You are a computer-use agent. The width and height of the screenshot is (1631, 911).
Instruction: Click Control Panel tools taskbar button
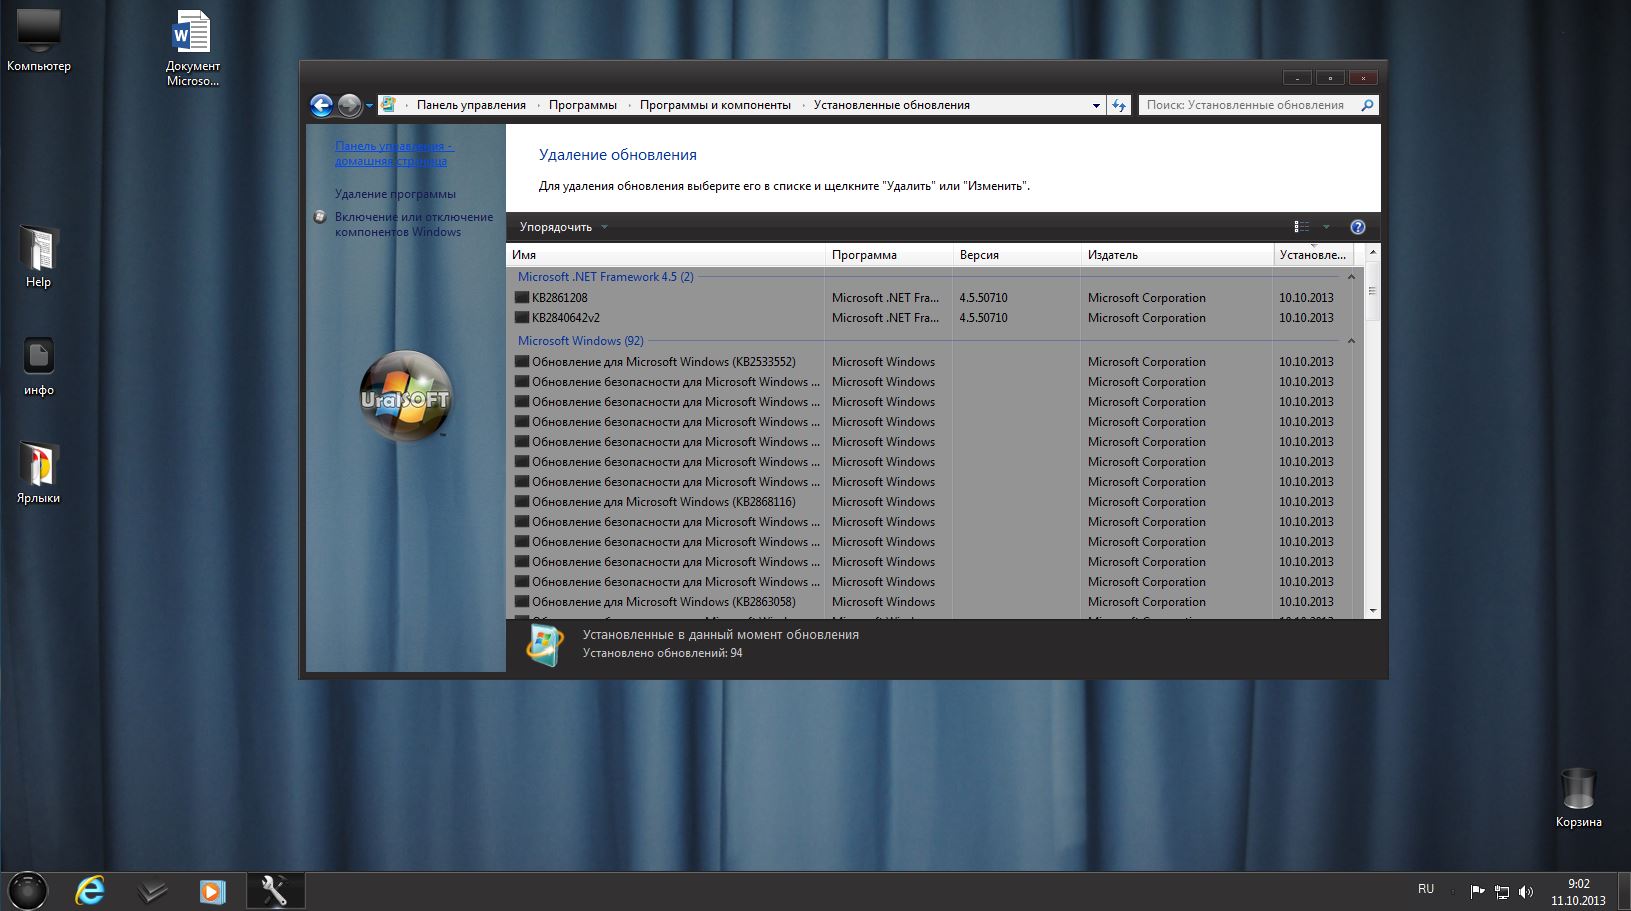click(275, 890)
